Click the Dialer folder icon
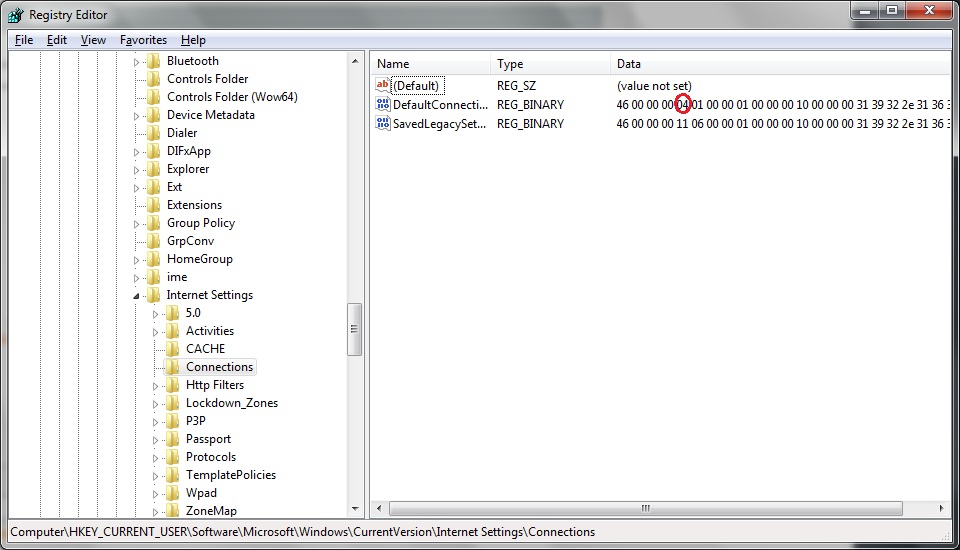The width and height of the screenshot is (960, 550). tap(154, 133)
